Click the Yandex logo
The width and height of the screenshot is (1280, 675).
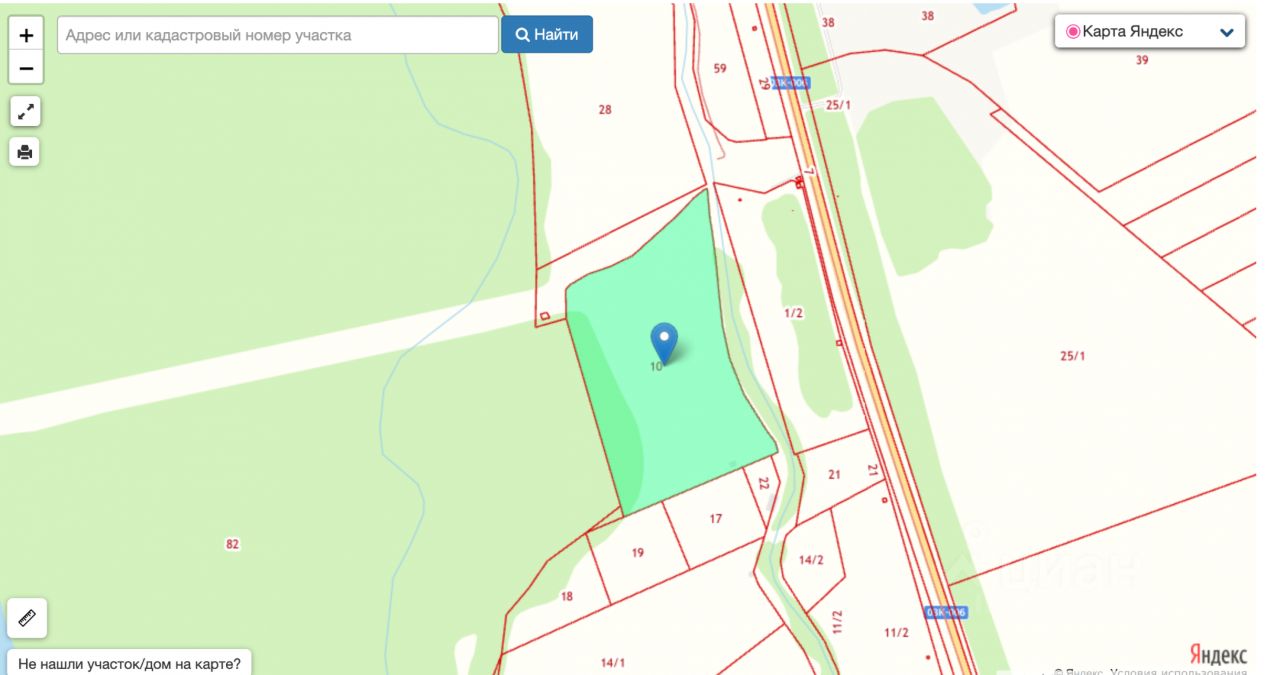(1218, 654)
